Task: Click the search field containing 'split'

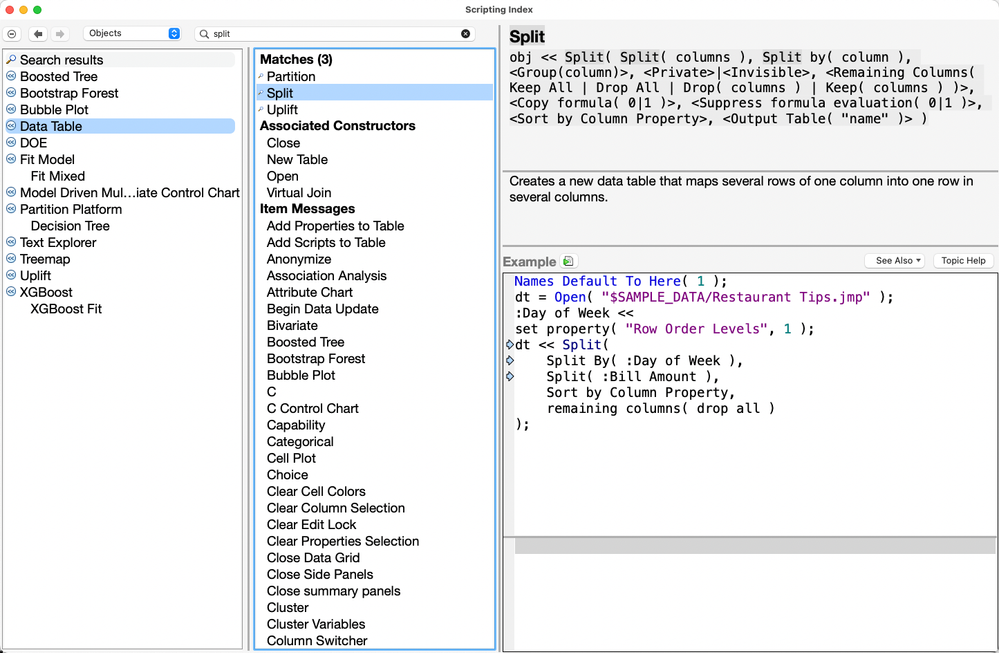Action: coord(334,34)
